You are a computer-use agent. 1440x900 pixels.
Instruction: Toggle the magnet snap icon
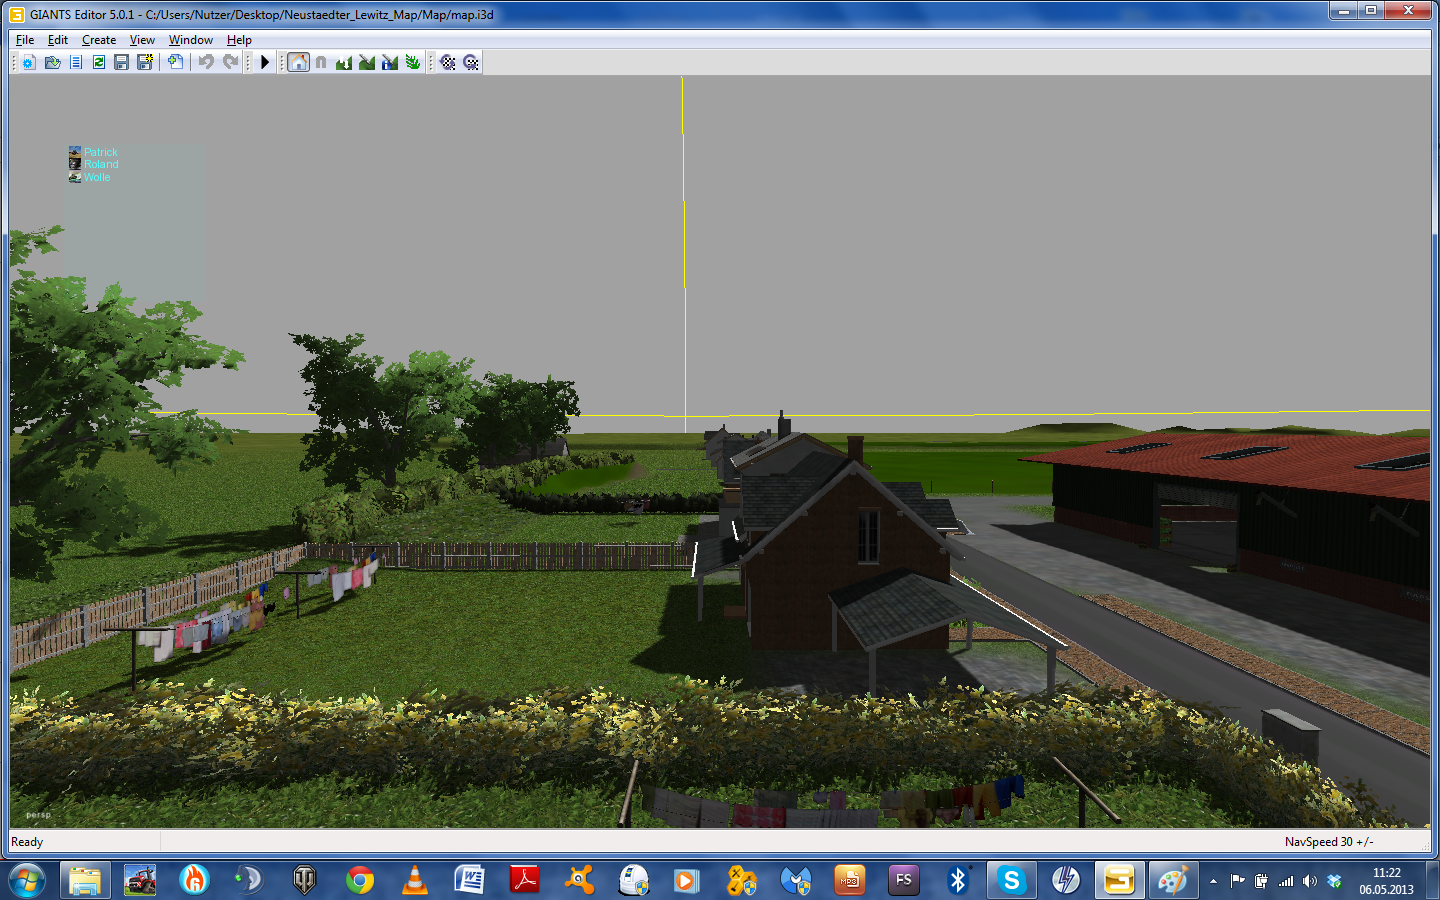coord(321,62)
